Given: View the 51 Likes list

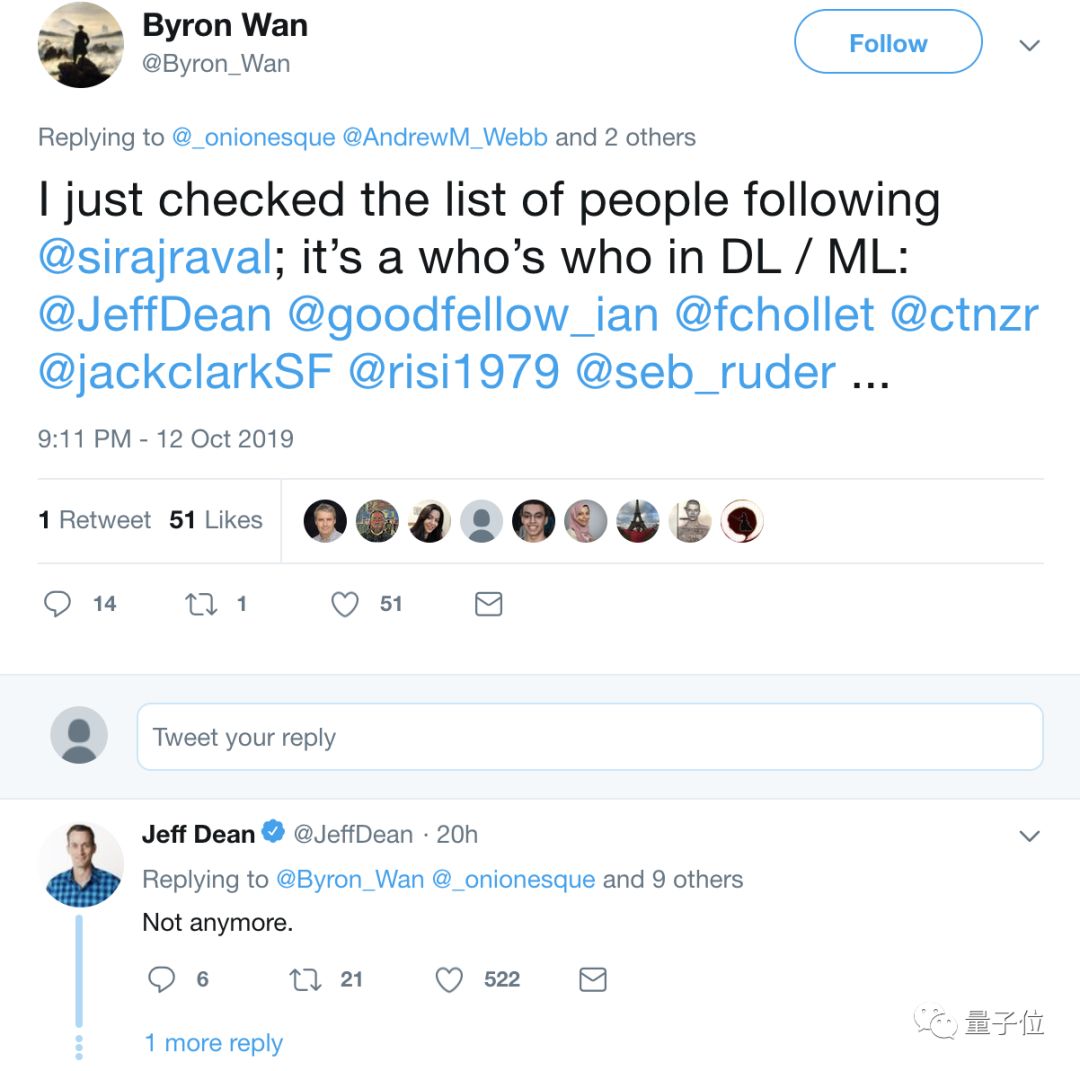Looking at the screenshot, I should pos(216,520).
